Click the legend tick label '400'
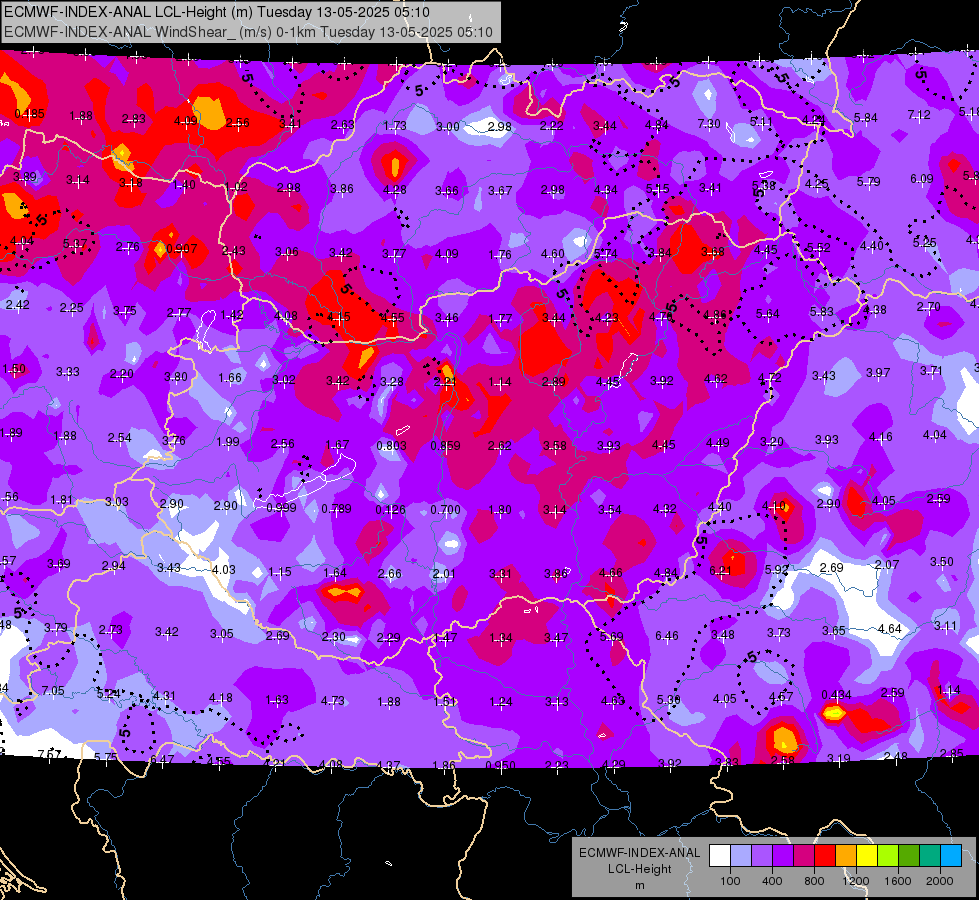 point(772,881)
